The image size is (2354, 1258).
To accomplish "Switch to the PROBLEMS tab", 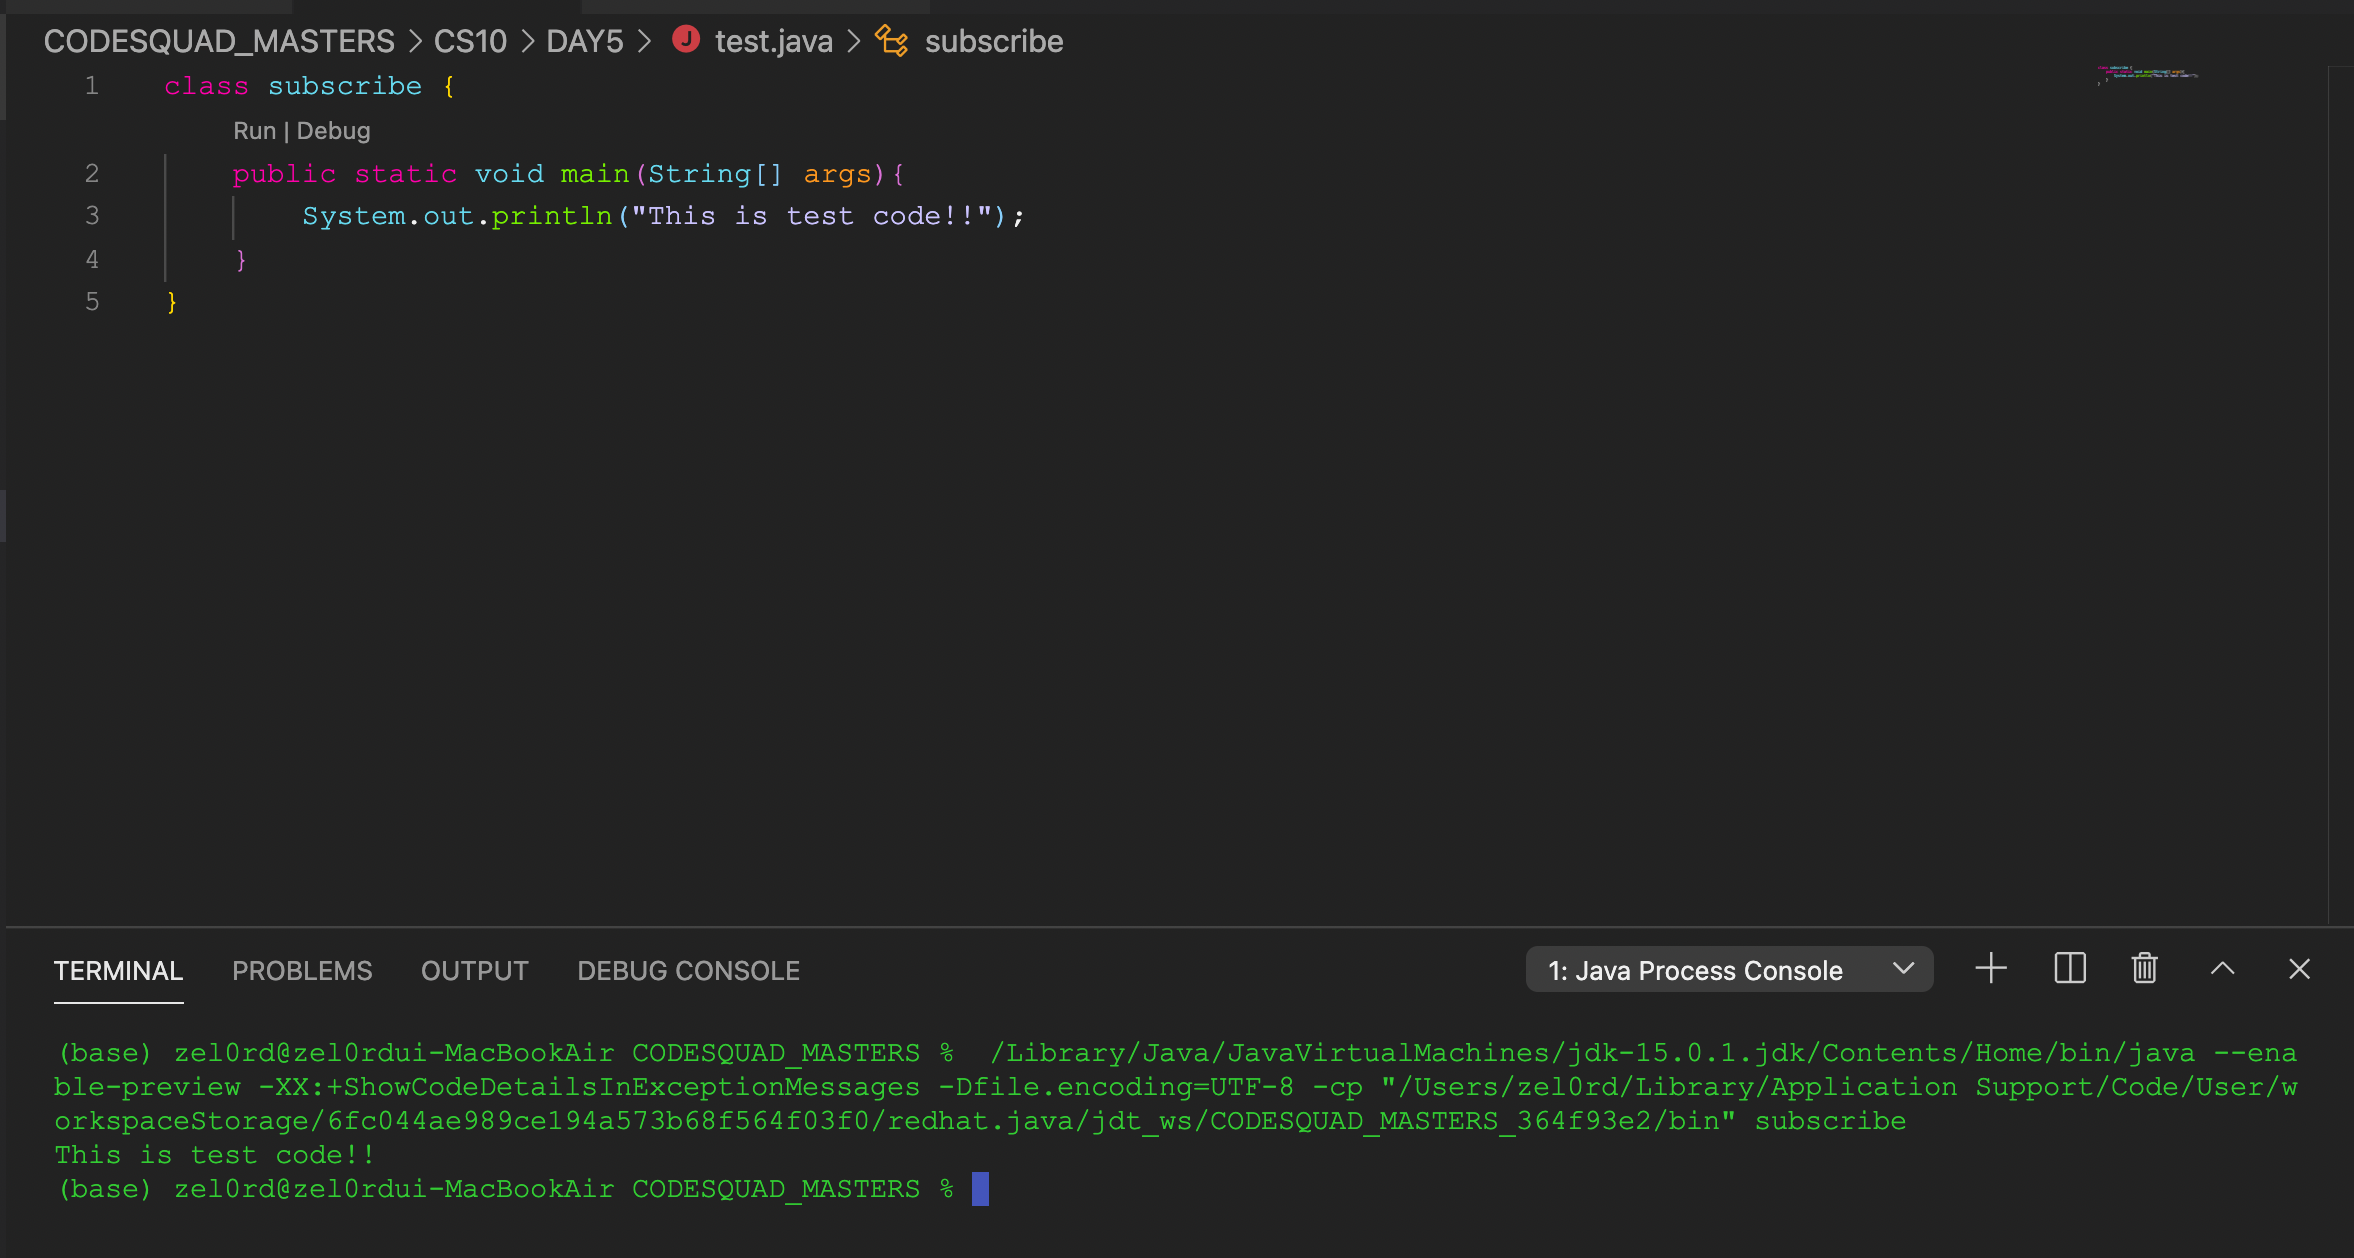I will (302, 971).
